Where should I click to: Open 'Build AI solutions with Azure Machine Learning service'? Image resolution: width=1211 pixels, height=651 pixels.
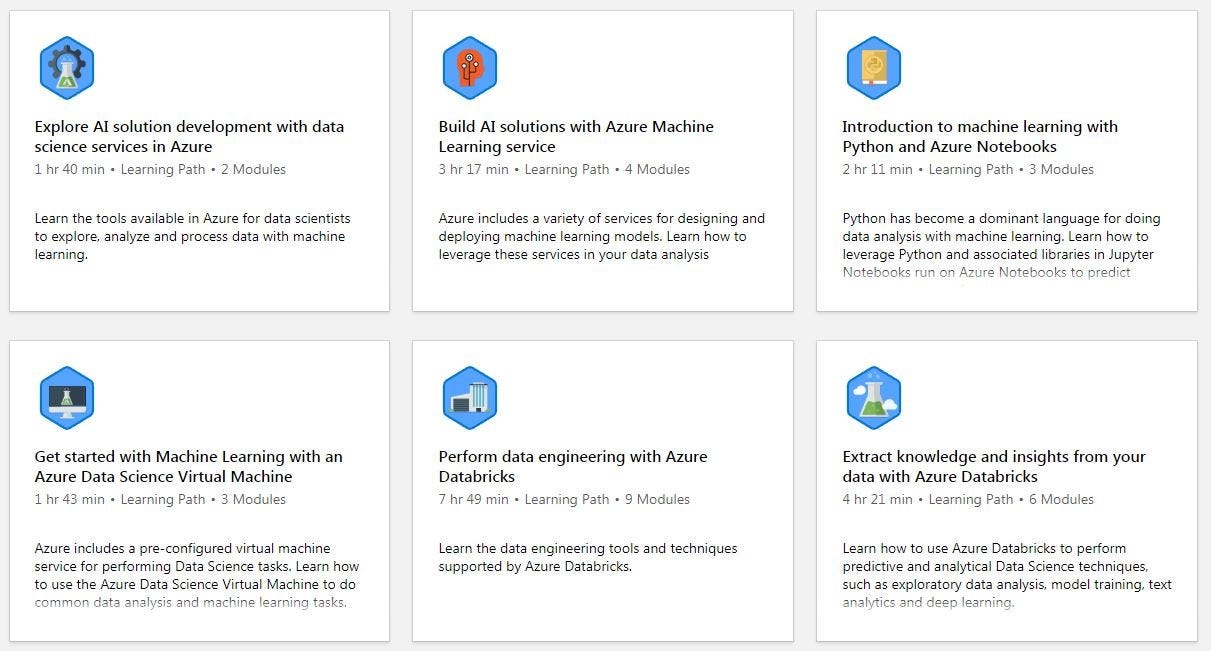[x=576, y=137]
